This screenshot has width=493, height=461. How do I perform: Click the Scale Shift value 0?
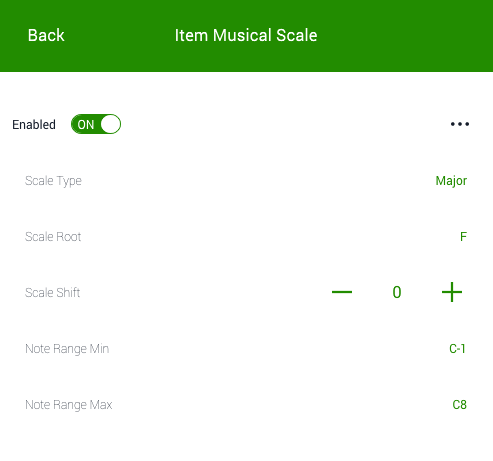click(x=397, y=292)
